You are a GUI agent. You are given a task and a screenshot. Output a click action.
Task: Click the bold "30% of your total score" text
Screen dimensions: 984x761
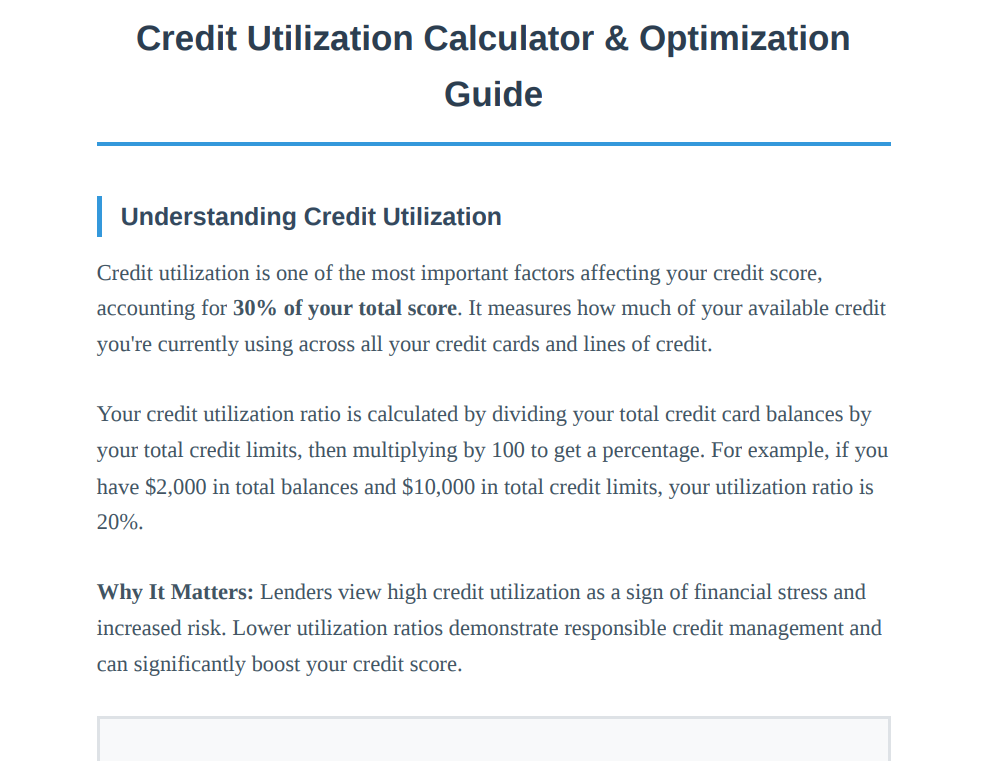point(345,308)
